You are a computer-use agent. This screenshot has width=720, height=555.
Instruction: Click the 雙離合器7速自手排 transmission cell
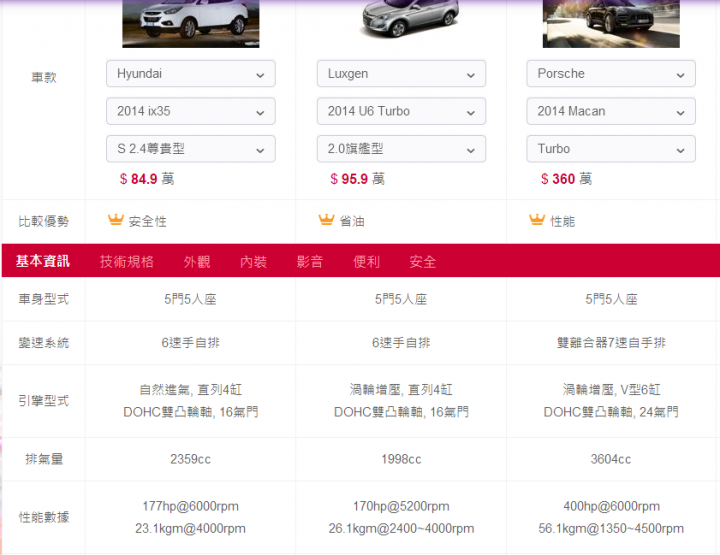click(x=611, y=343)
